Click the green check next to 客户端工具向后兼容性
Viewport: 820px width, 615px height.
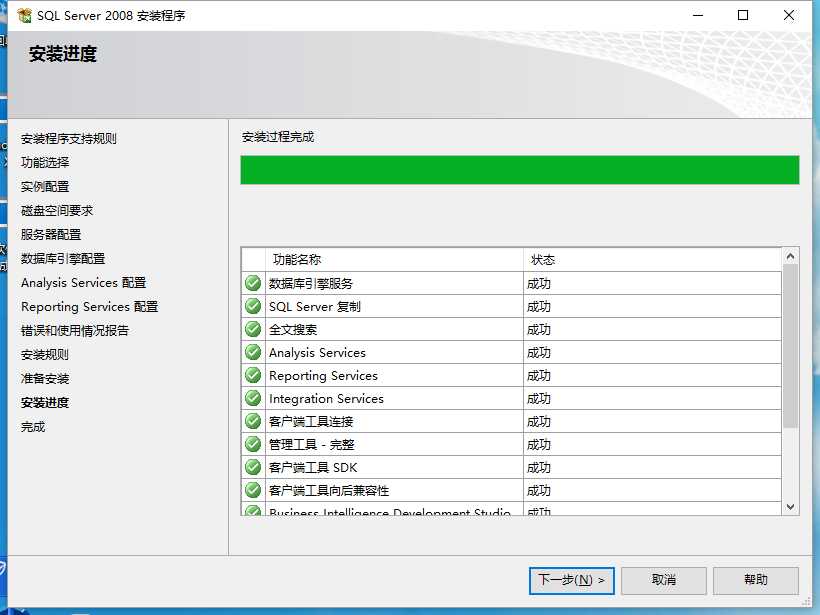[x=253, y=490]
